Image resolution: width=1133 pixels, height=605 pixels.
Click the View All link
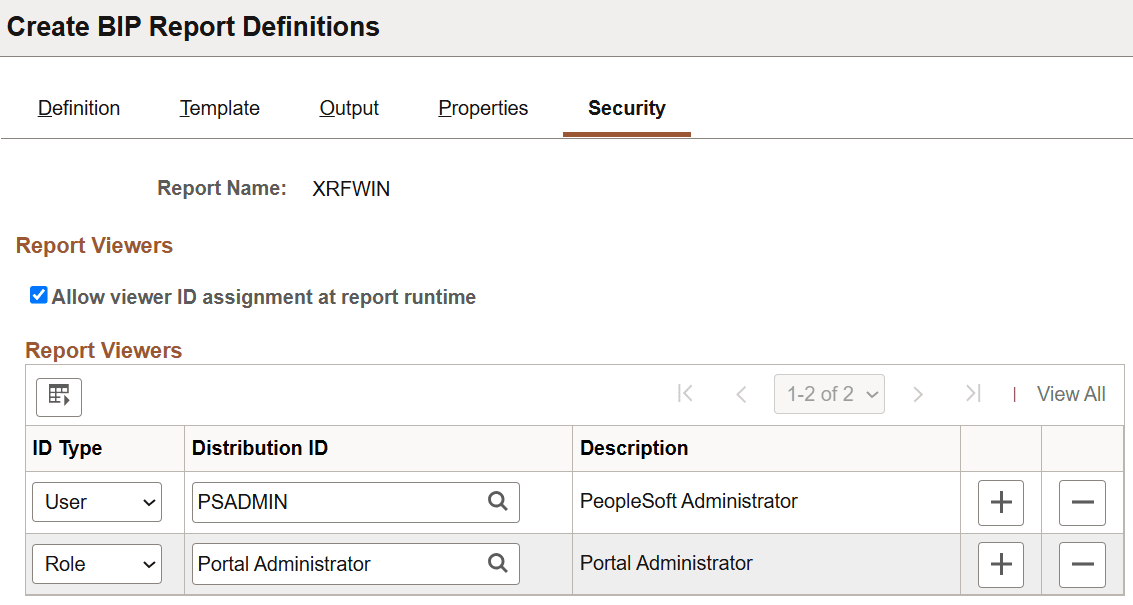(1071, 394)
